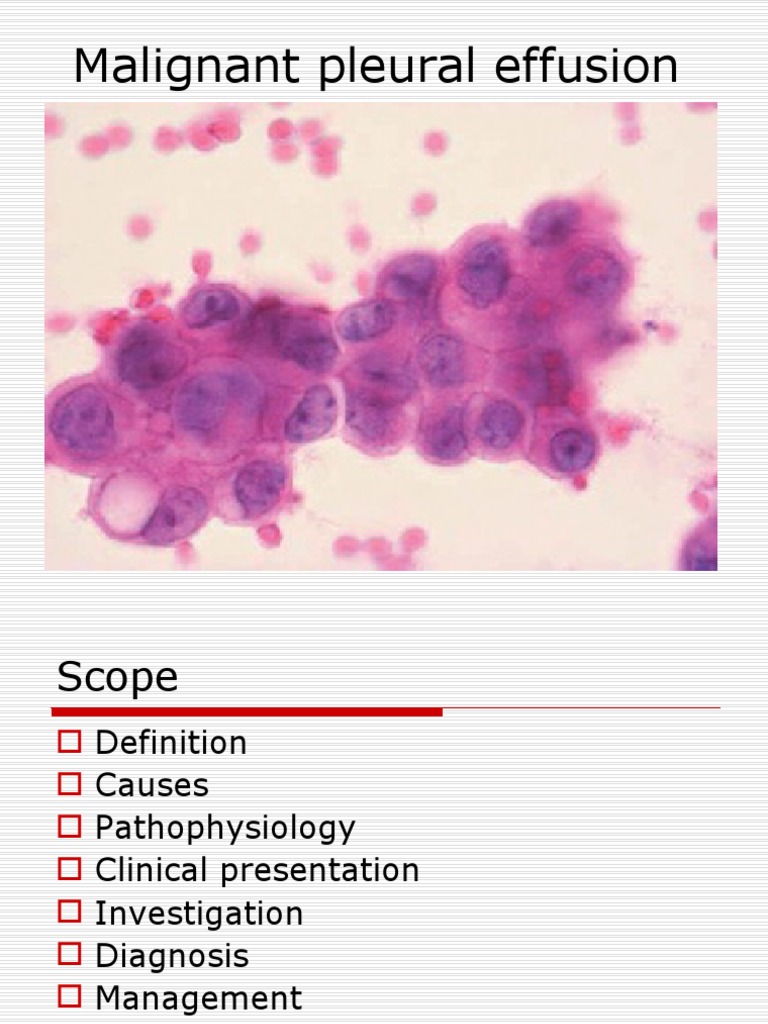The width and height of the screenshot is (768, 1024).
Task: Click the square bullet beside Definition
Action: (x=68, y=742)
